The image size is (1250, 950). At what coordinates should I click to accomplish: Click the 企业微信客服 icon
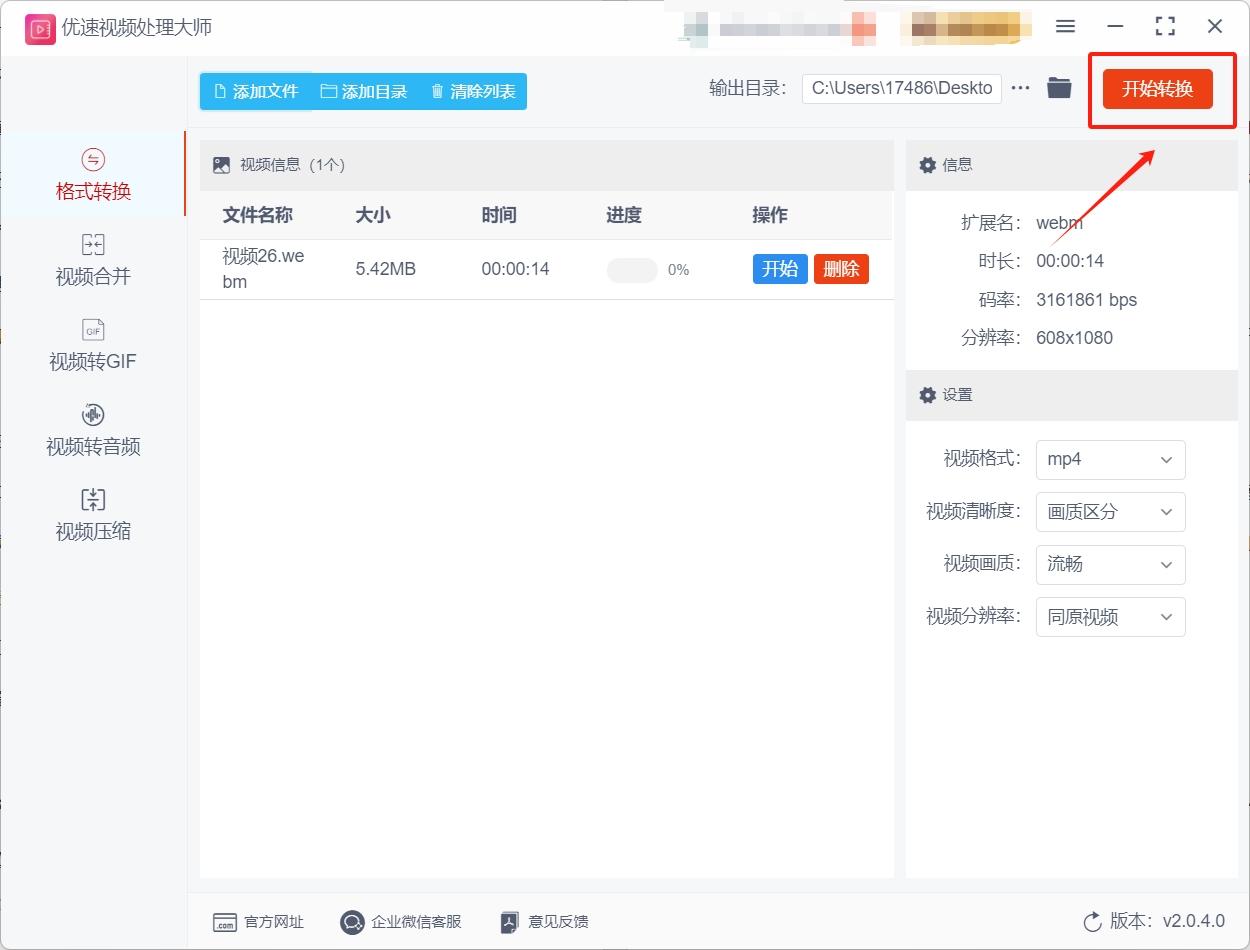coord(350,922)
